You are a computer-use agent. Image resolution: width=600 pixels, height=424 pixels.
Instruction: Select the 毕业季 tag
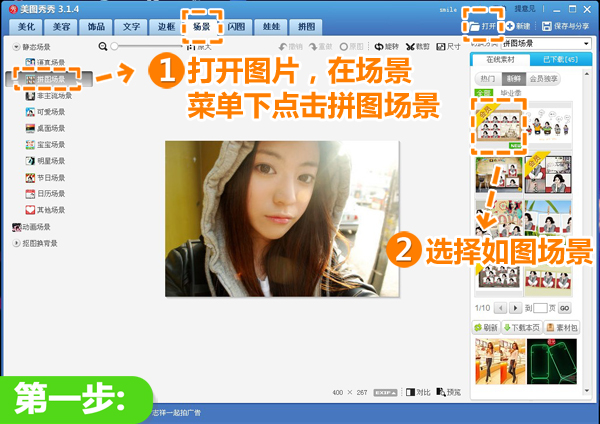pos(511,93)
